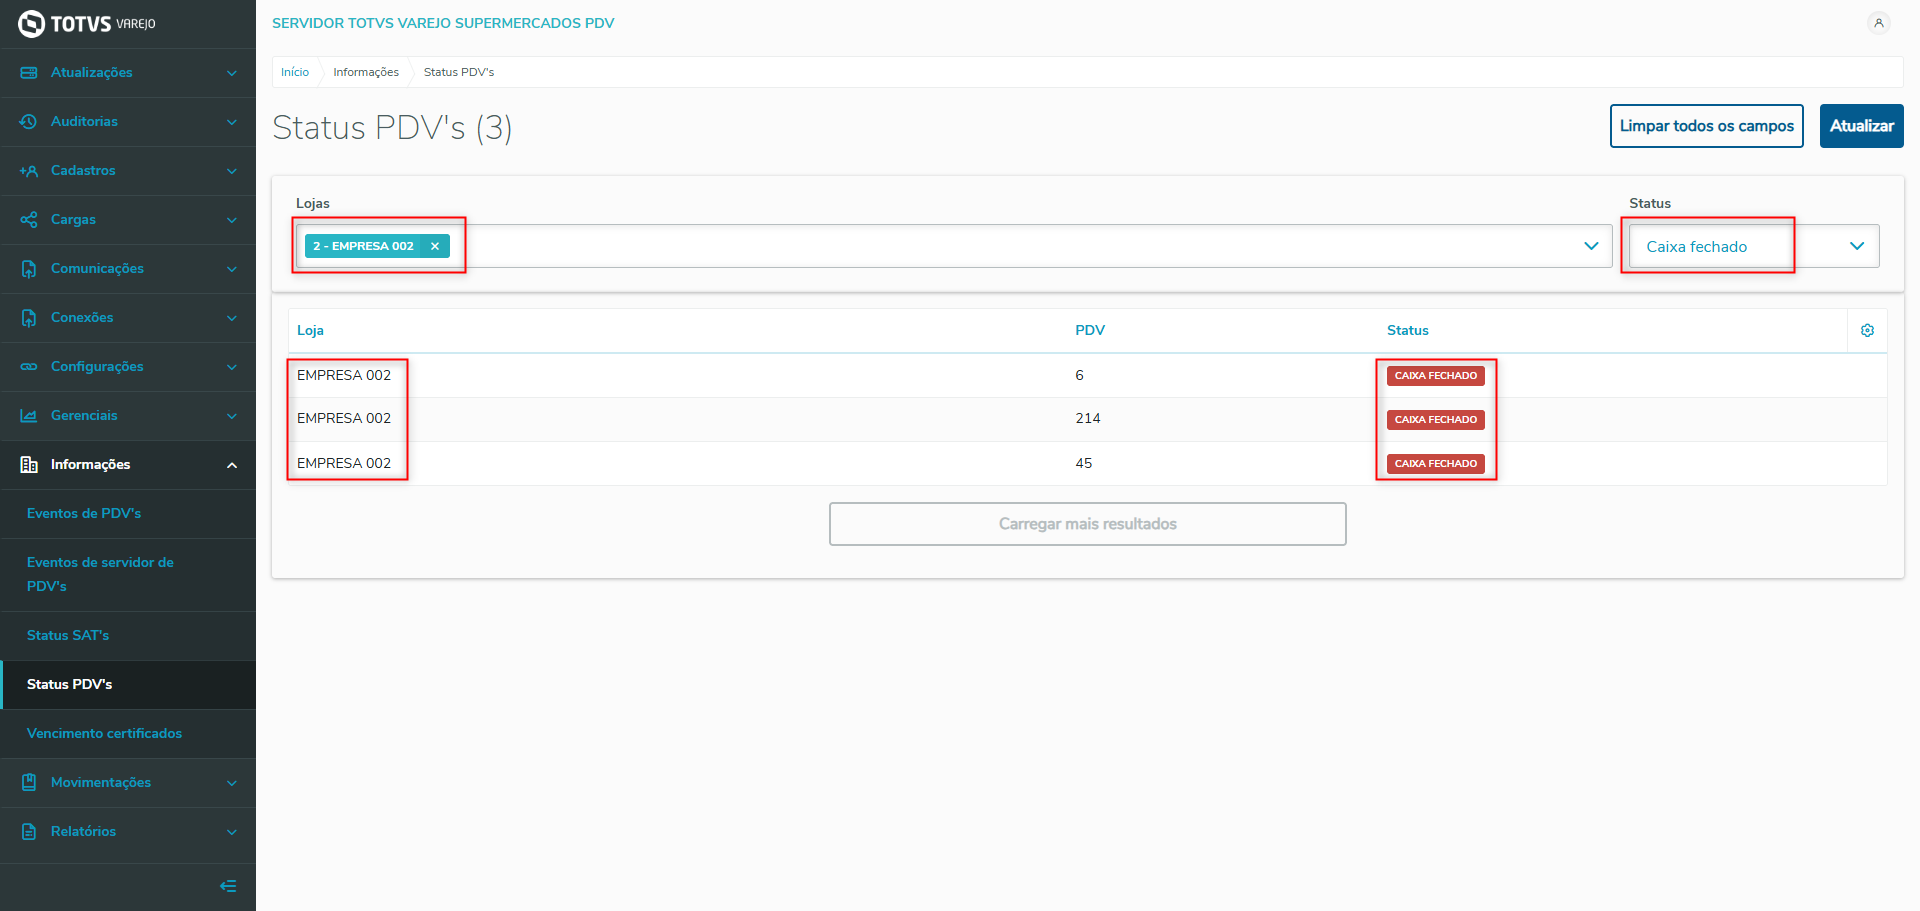This screenshot has width=1920, height=911.
Task: Click the Gerenciais chart icon
Action: [29, 416]
